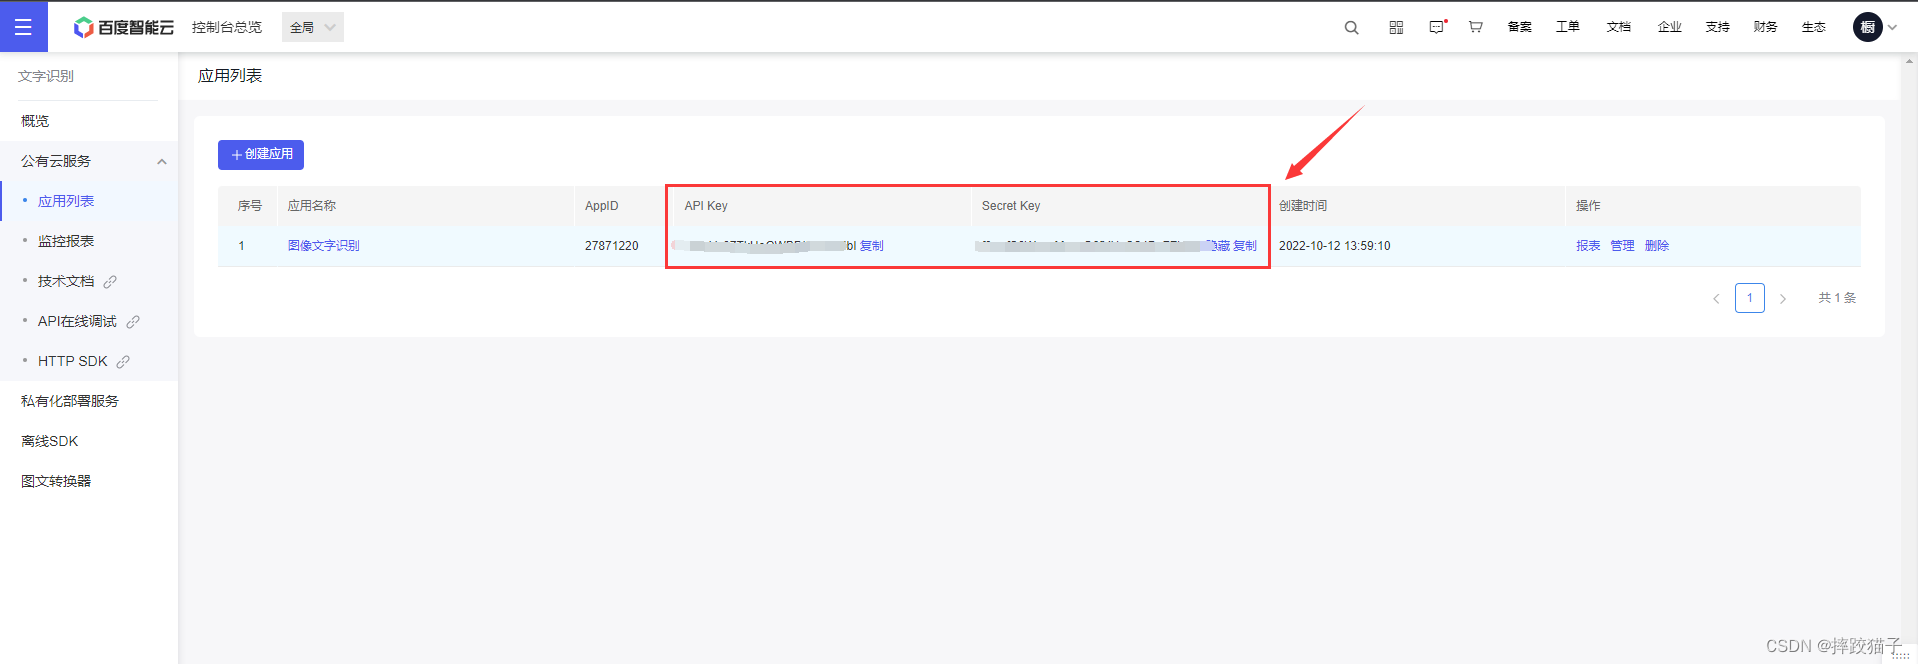Go to previous page arrow

[1716, 298]
